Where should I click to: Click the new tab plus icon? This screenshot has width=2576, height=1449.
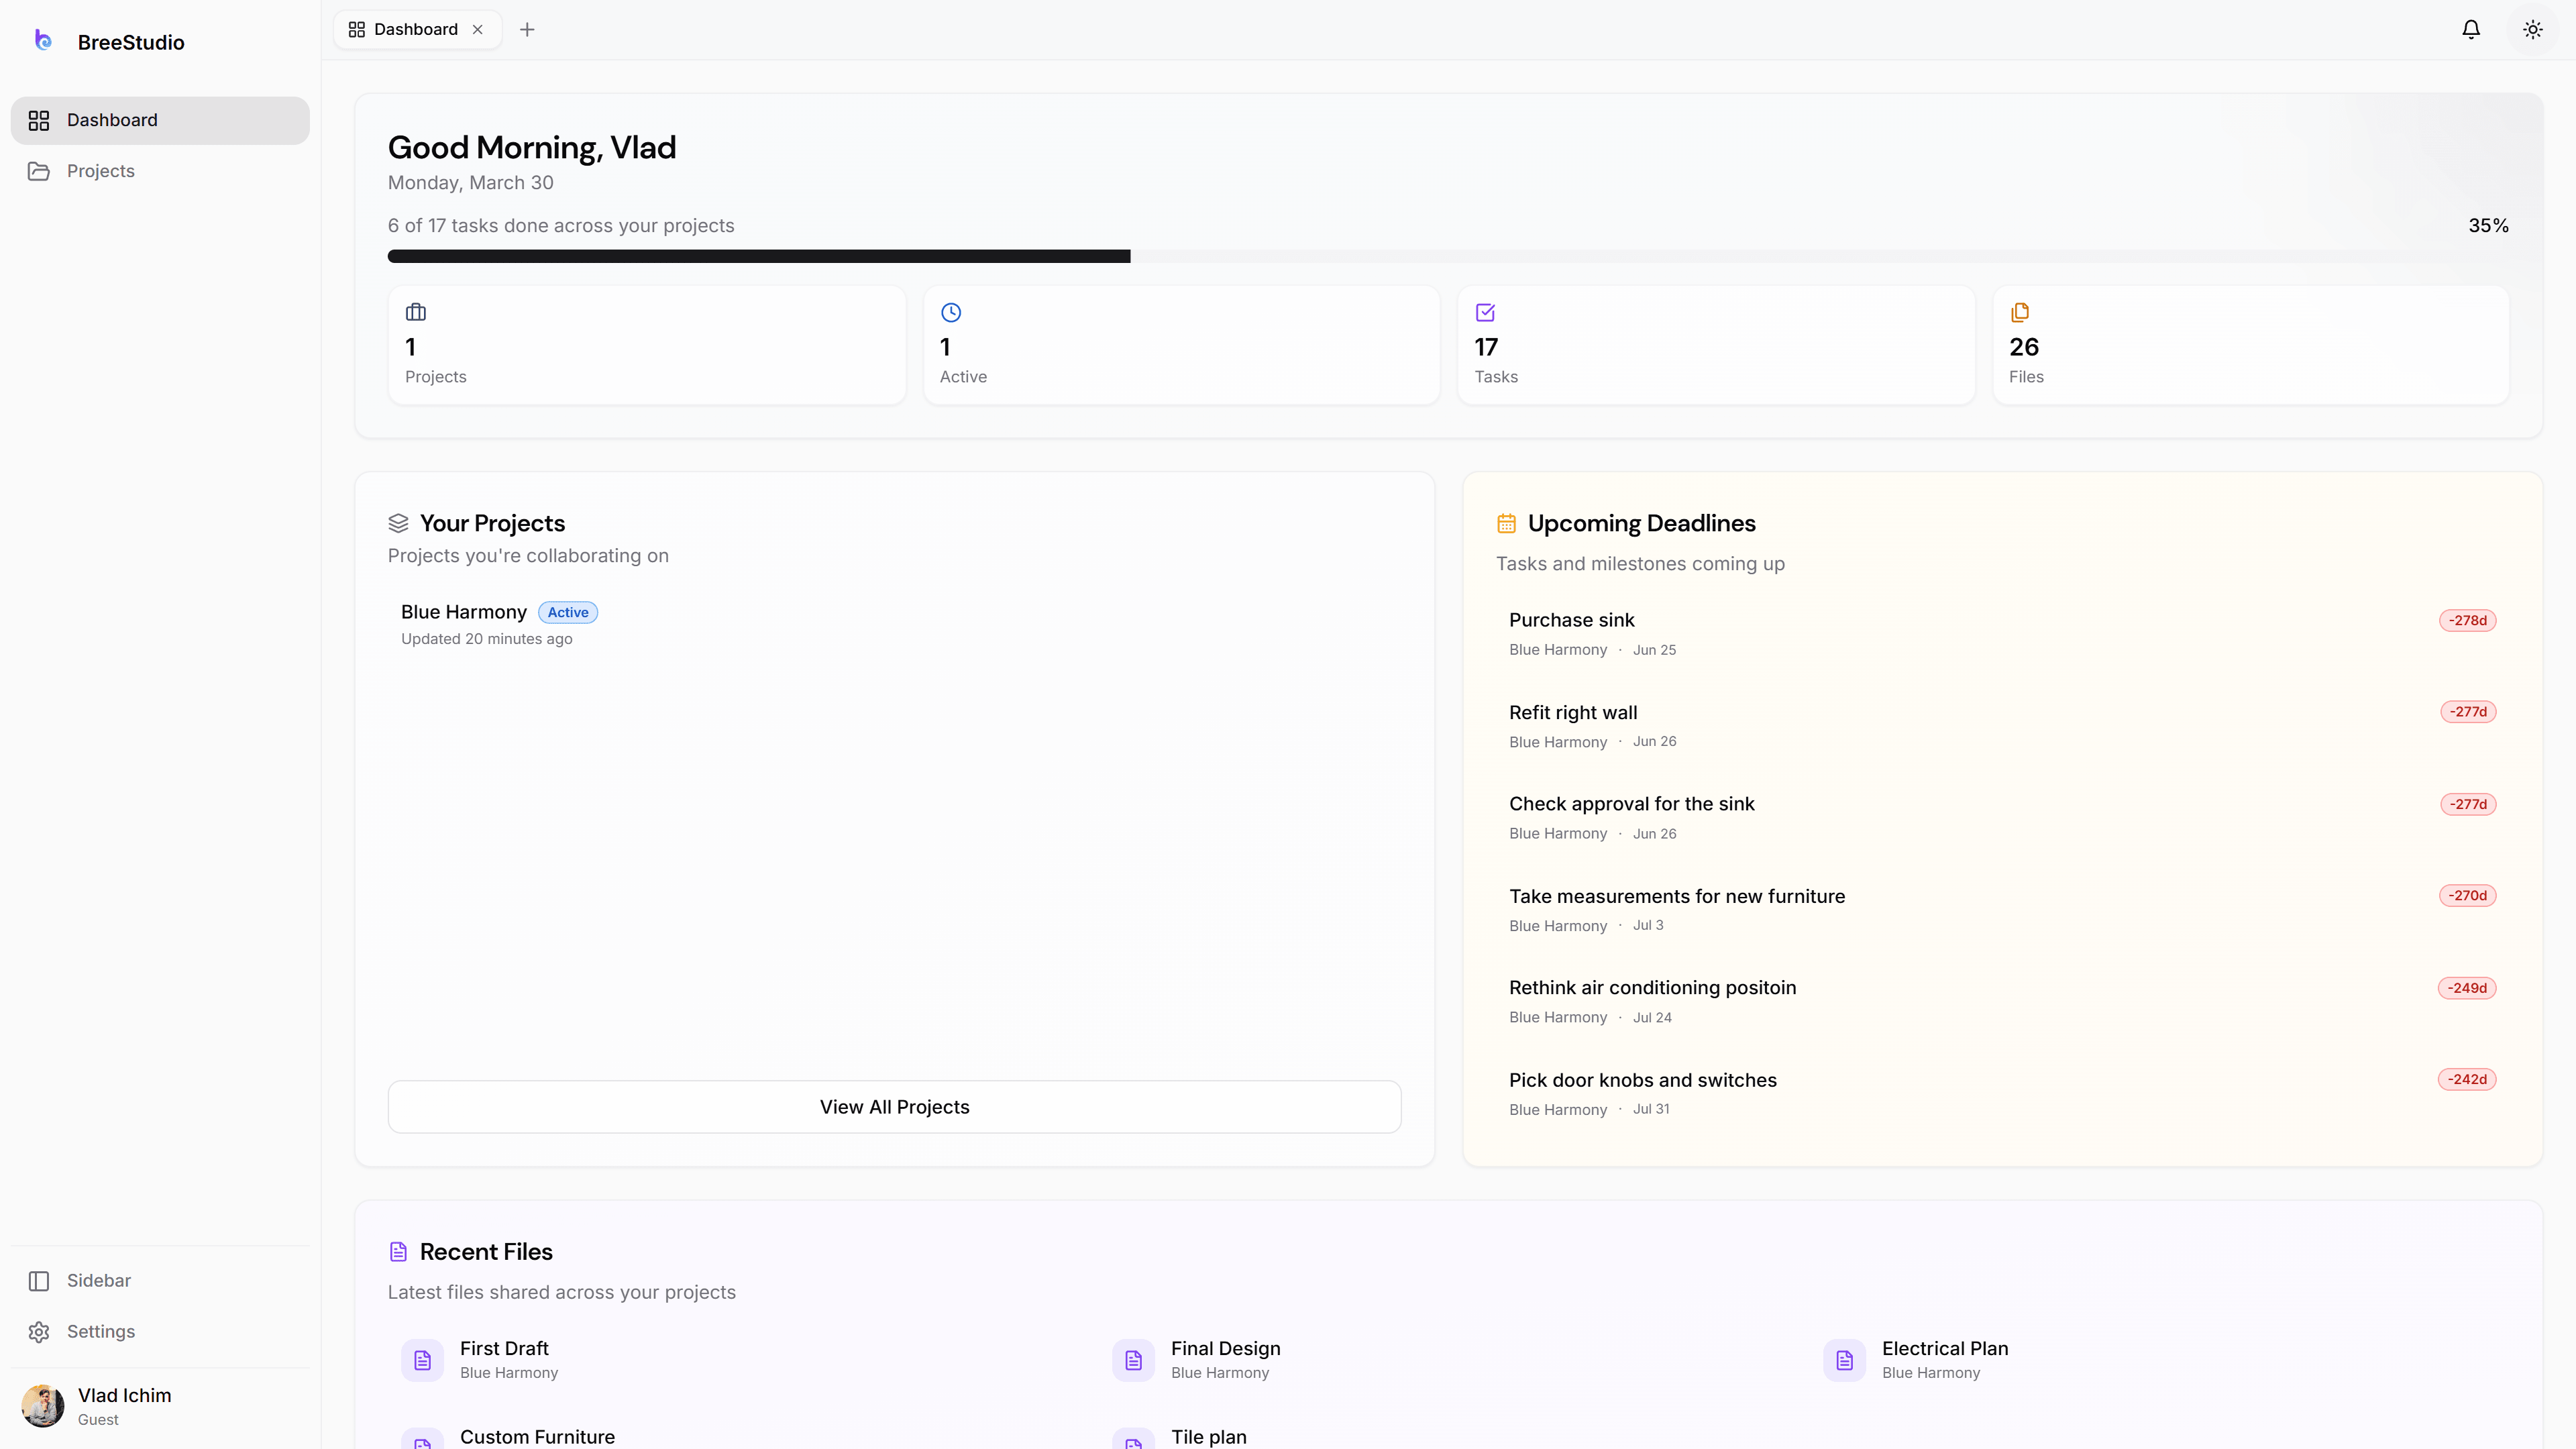pyautogui.click(x=527, y=30)
